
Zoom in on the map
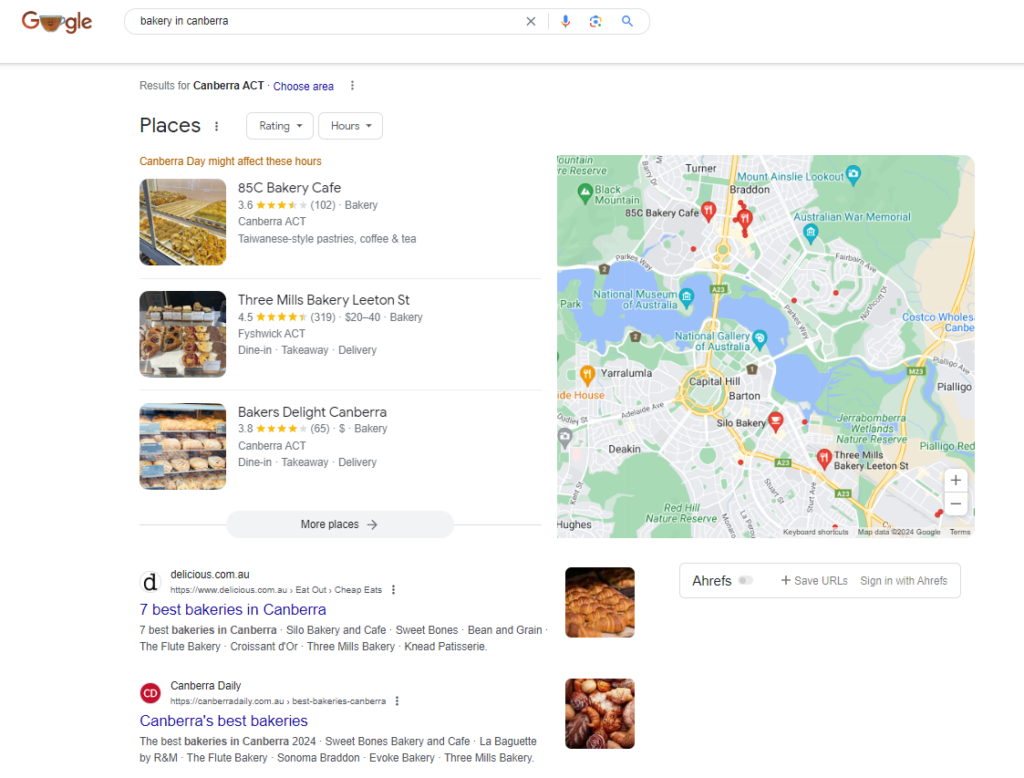[x=955, y=480]
